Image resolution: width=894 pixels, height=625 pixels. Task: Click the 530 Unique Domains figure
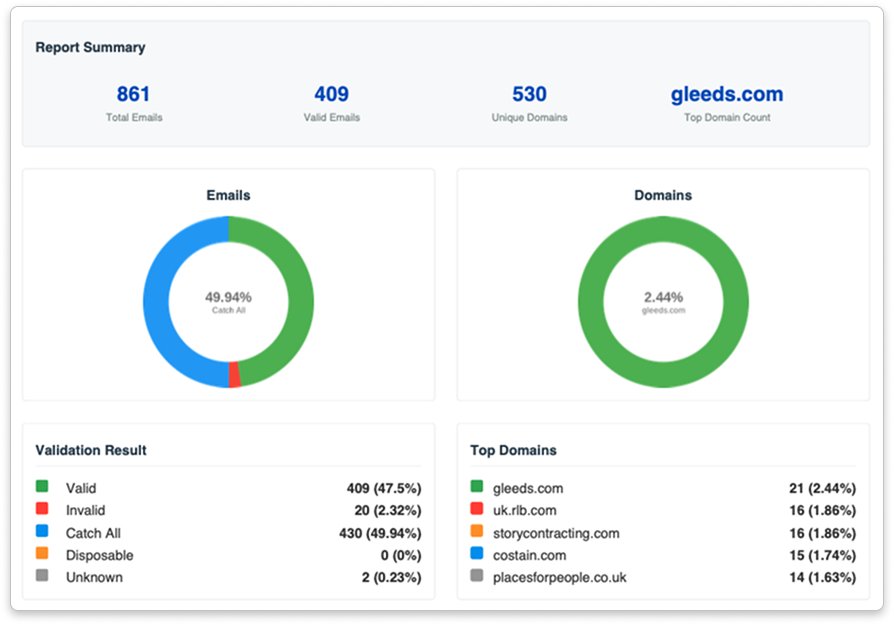(529, 95)
